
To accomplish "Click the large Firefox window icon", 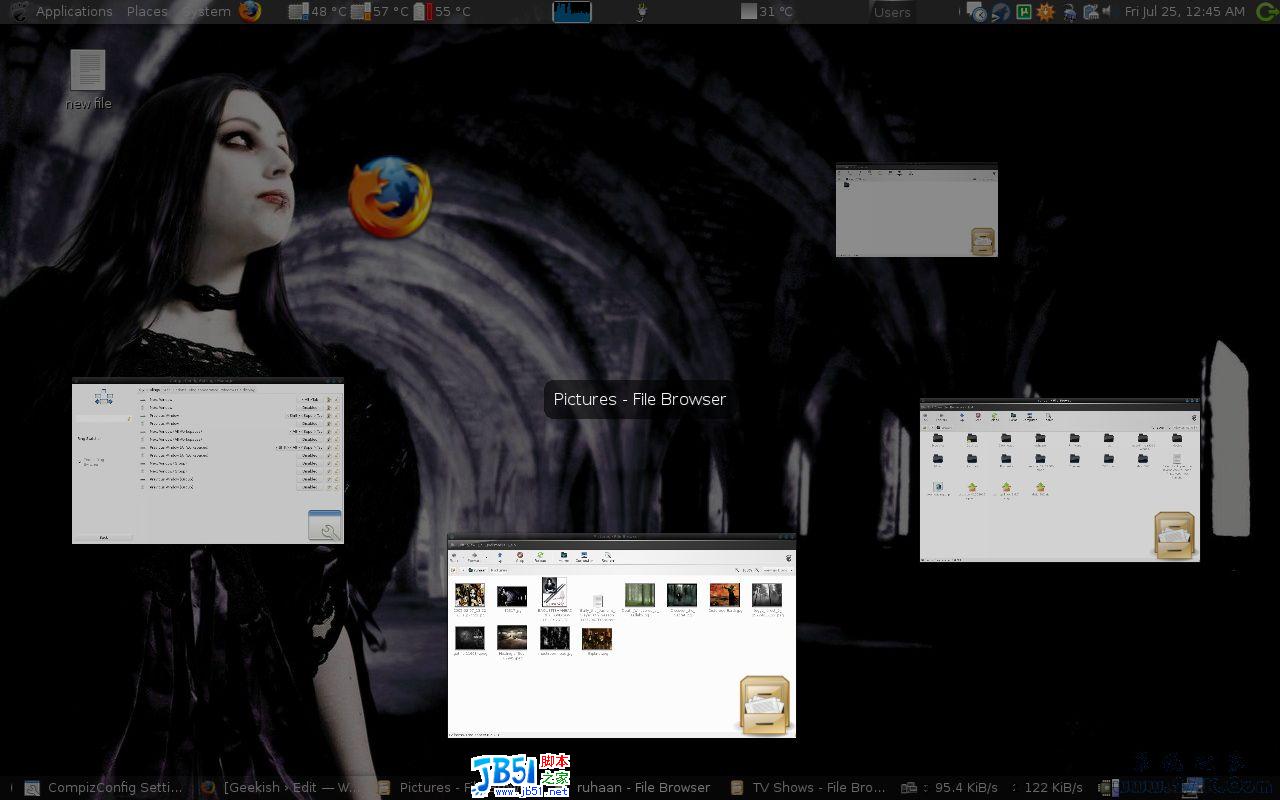I will point(390,197).
